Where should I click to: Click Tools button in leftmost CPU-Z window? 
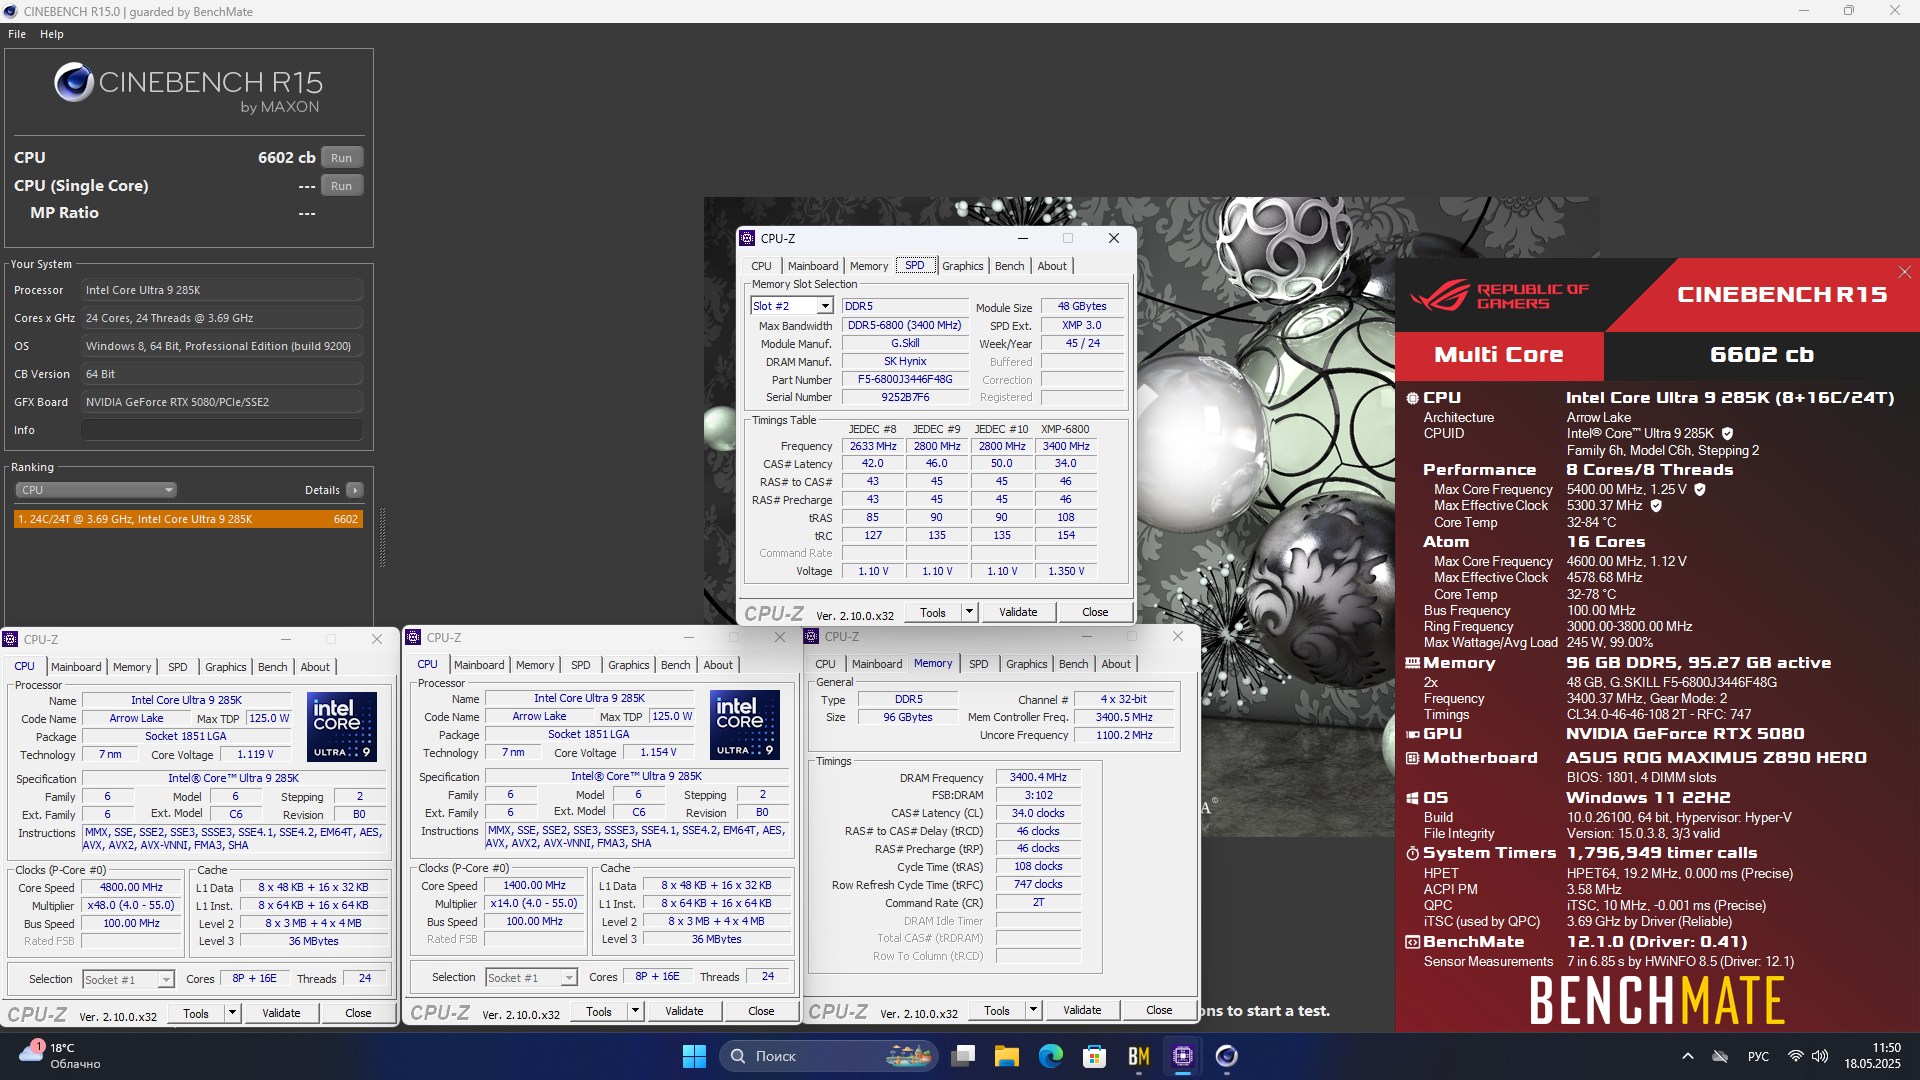pyautogui.click(x=196, y=1013)
